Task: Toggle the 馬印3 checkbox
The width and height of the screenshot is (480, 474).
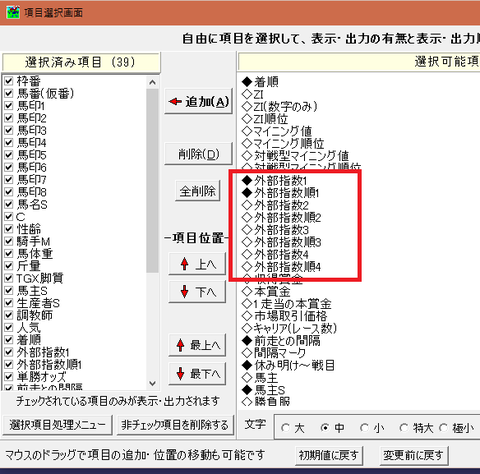Action: pos(9,130)
